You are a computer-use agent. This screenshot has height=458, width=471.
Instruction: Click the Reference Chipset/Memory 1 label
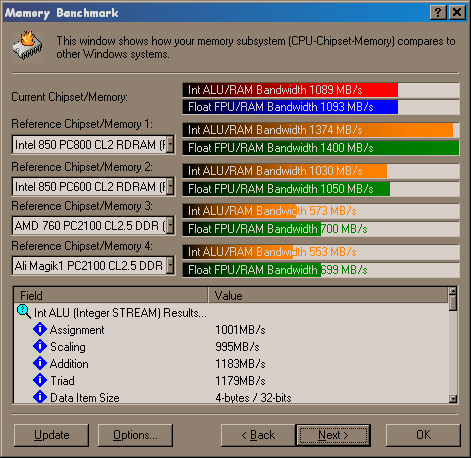point(82,124)
